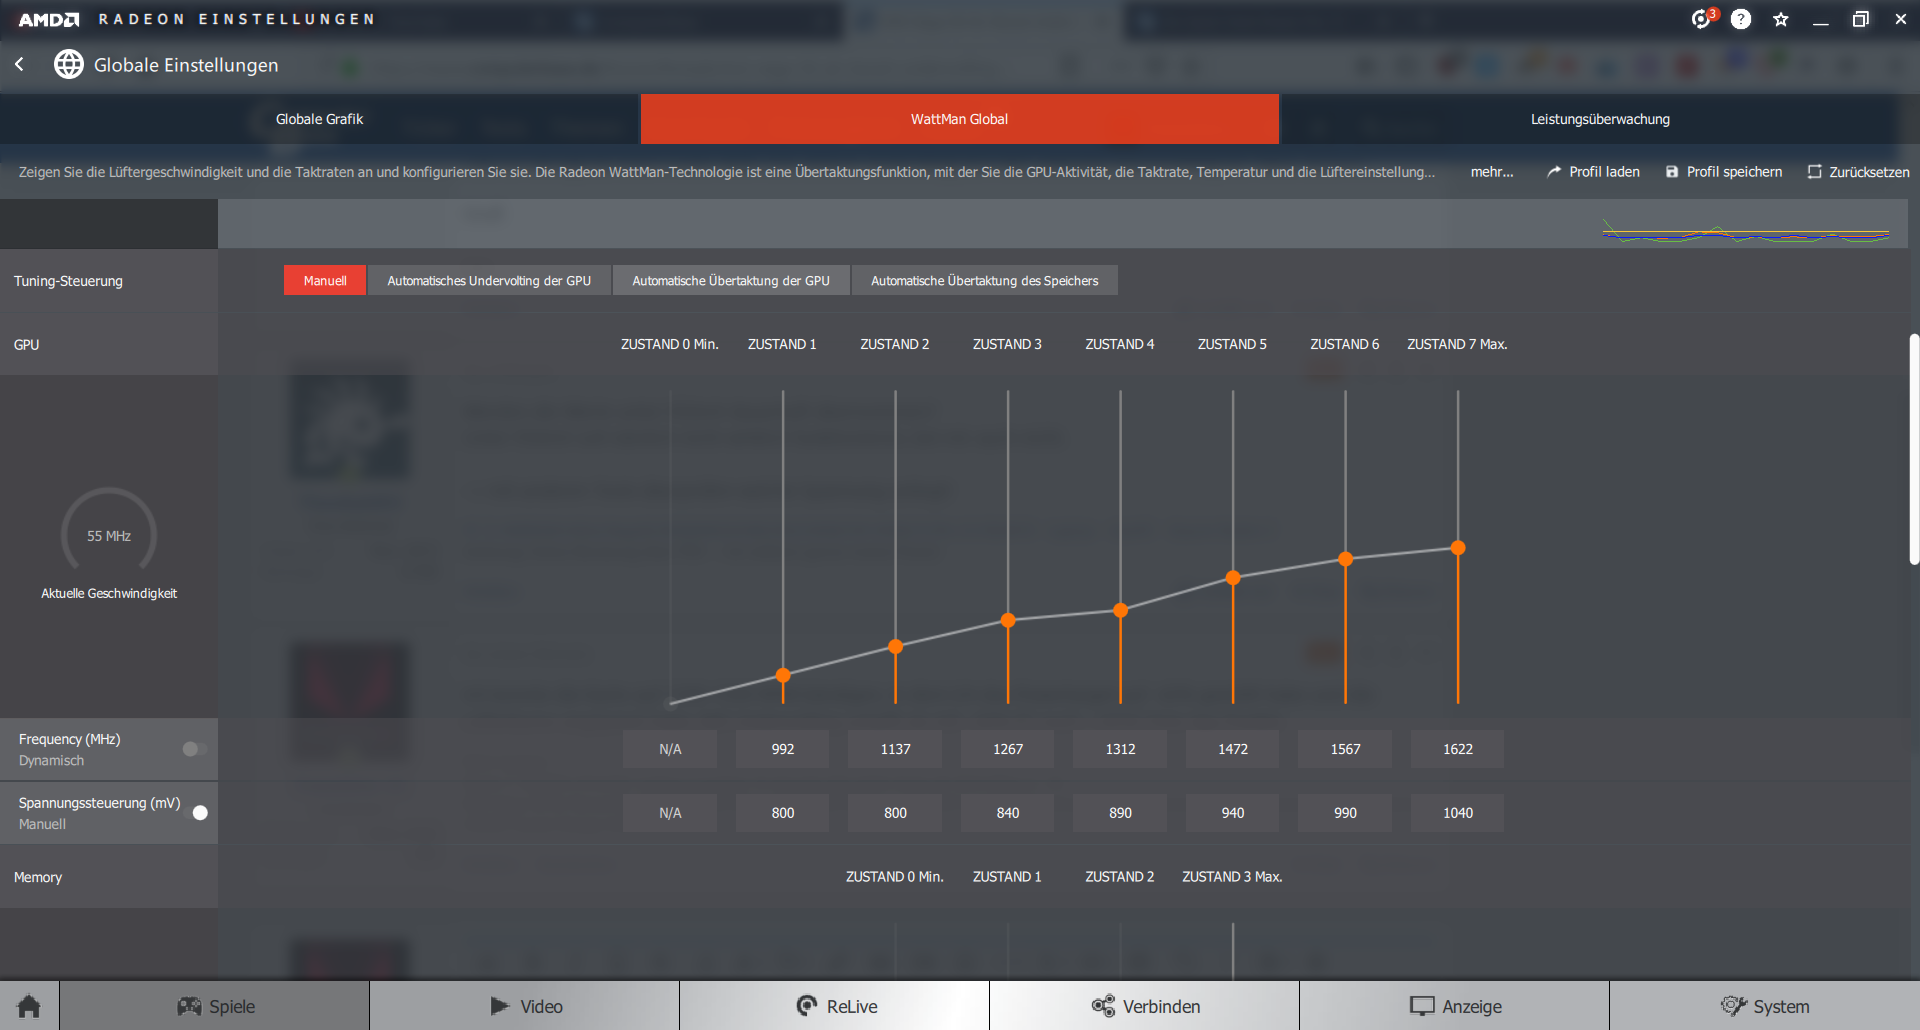The width and height of the screenshot is (1920, 1030).
Task: Open the notifications icon with badge
Action: click(x=1702, y=18)
